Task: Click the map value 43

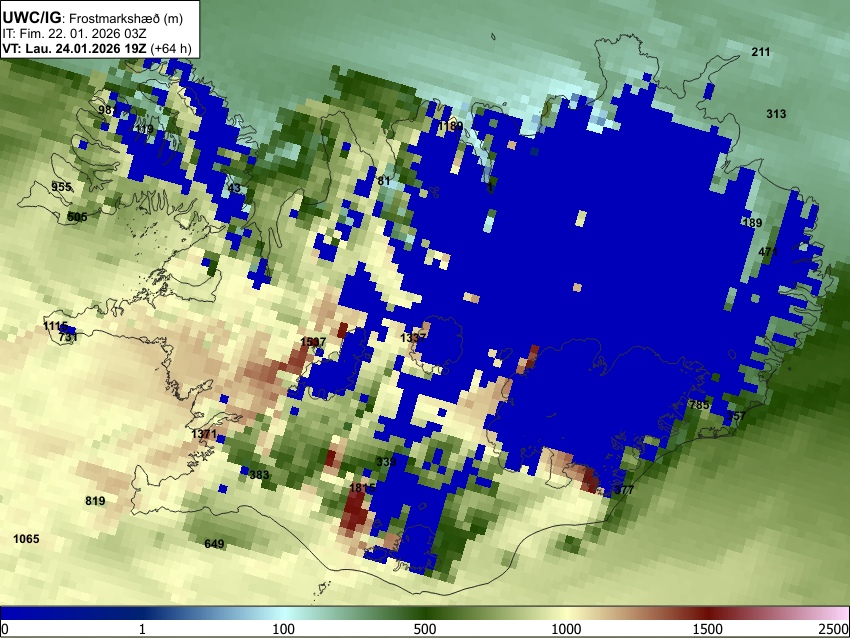Action: pyautogui.click(x=234, y=188)
